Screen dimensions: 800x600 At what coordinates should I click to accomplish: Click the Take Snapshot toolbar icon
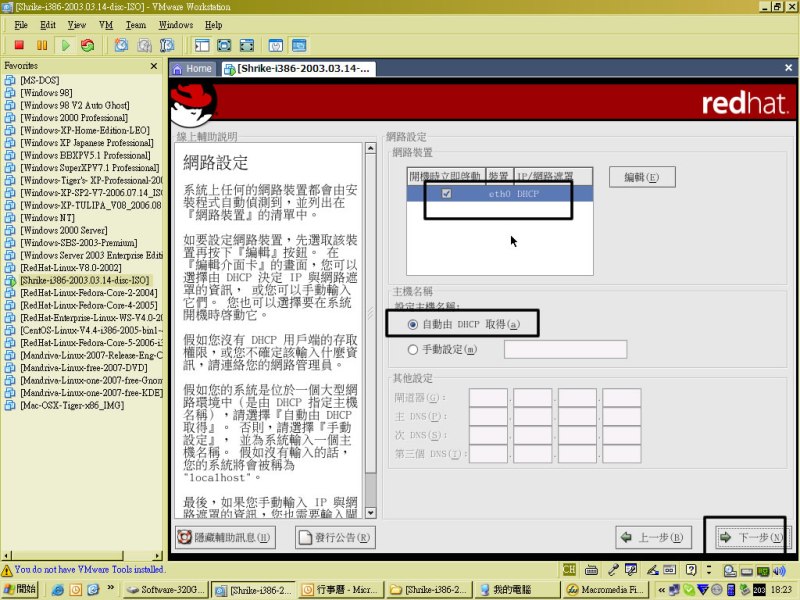[x=121, y=45]
